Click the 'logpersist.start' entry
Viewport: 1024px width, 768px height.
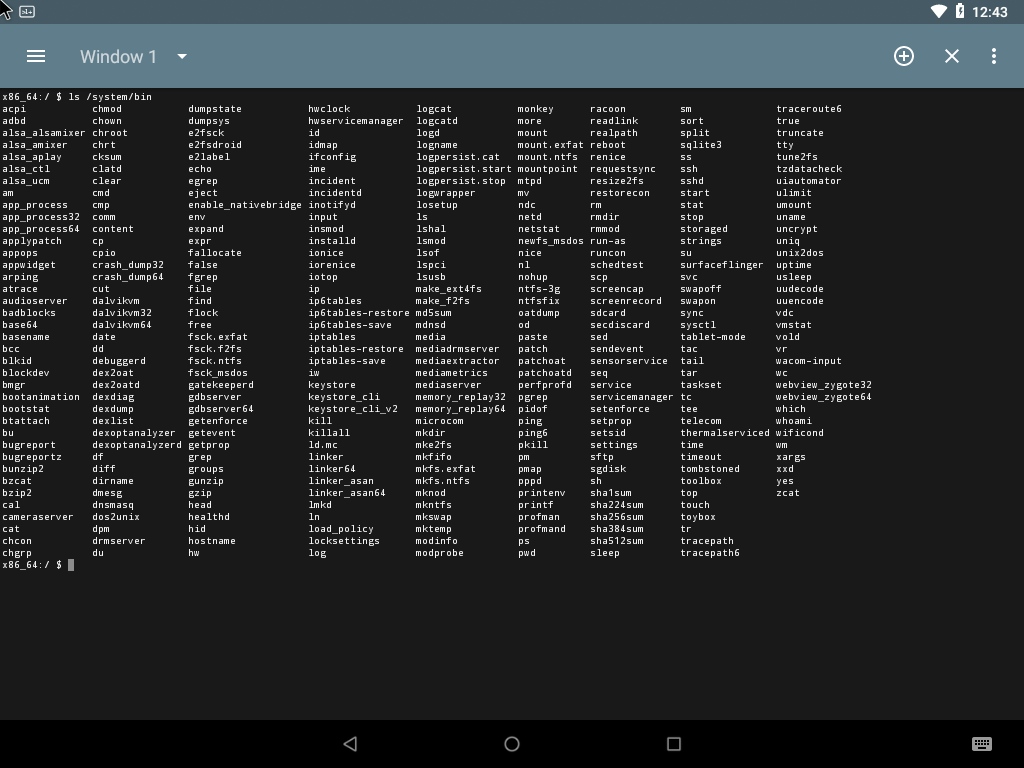(464, 169)
